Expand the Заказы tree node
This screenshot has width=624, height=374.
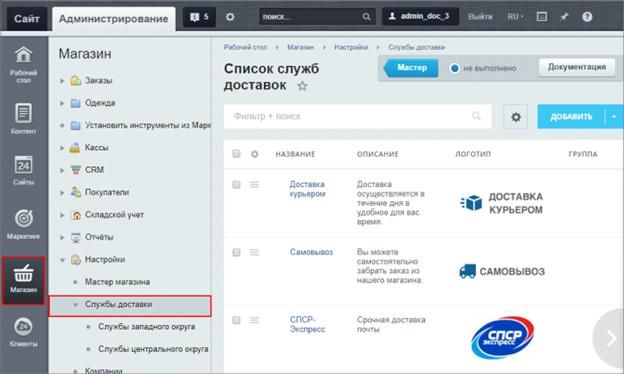click(62, 81)
